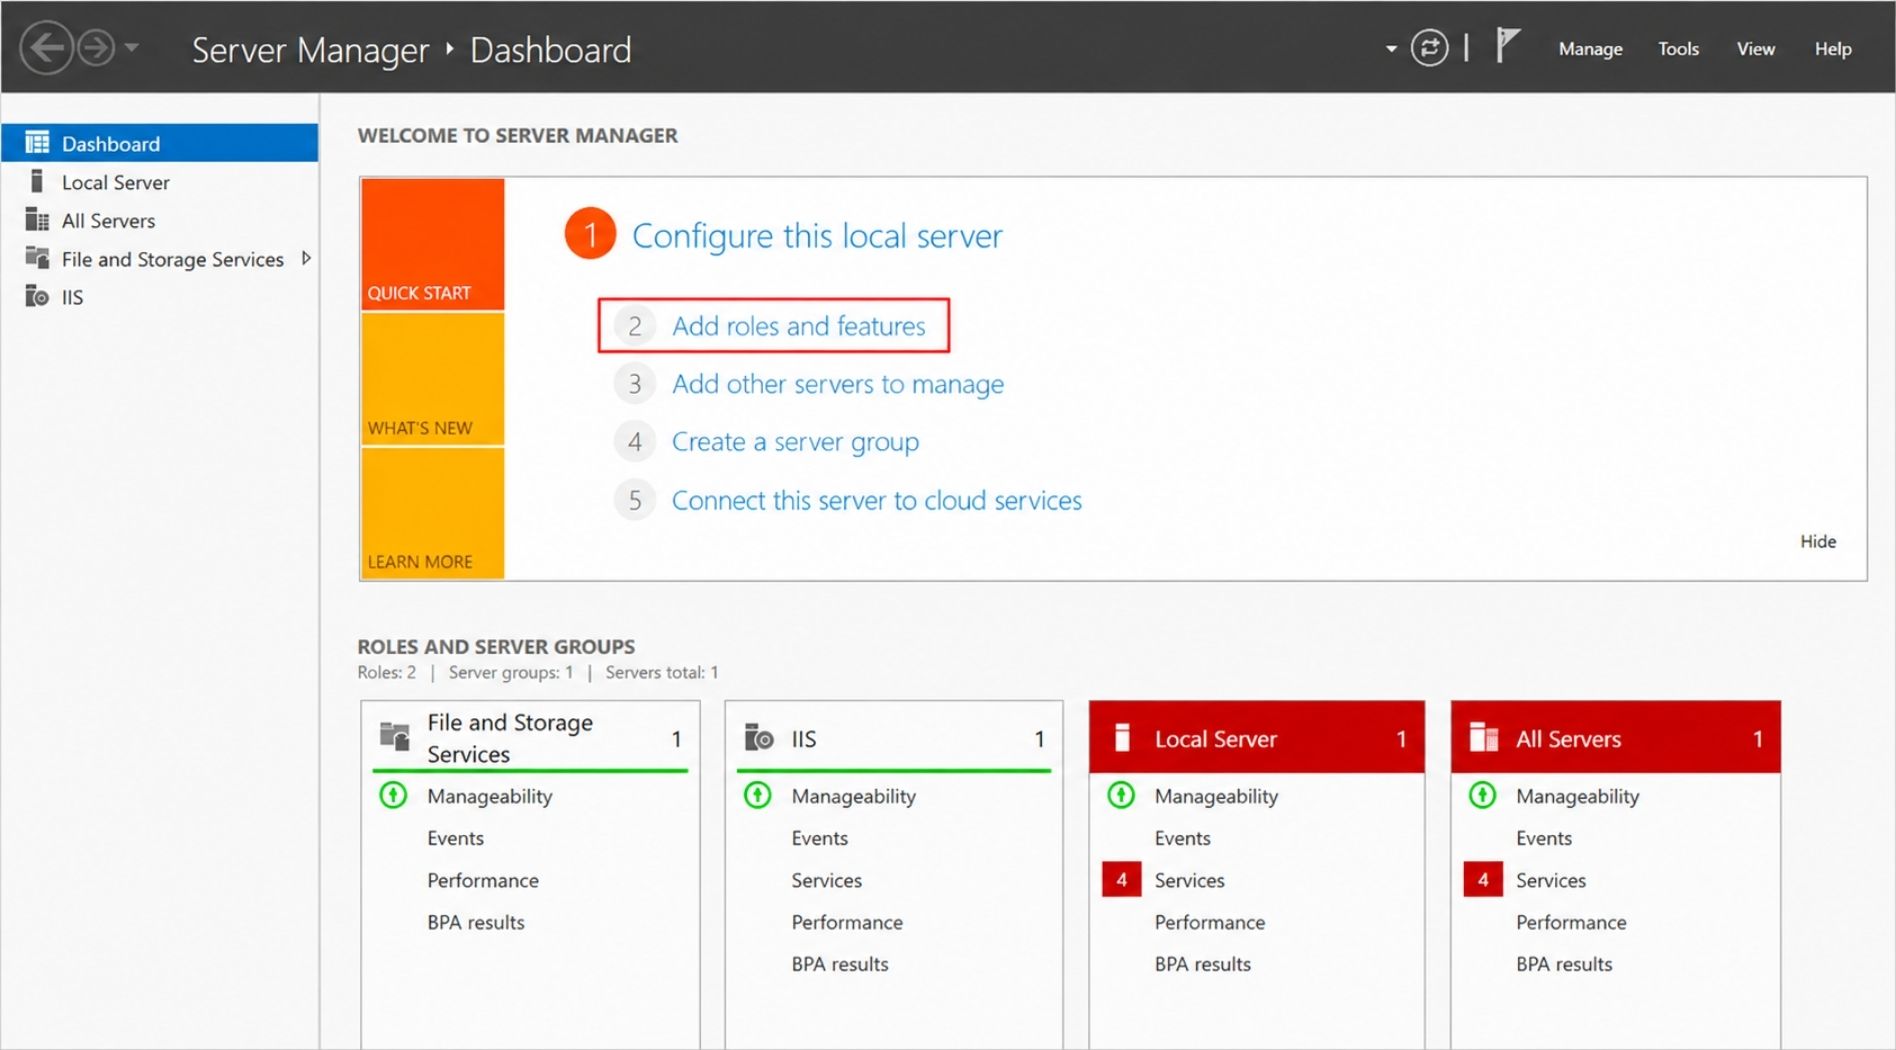Screen dimensions: 1896x1050
Task: Click the All Servers manageability status icon
Action: 1482,795
